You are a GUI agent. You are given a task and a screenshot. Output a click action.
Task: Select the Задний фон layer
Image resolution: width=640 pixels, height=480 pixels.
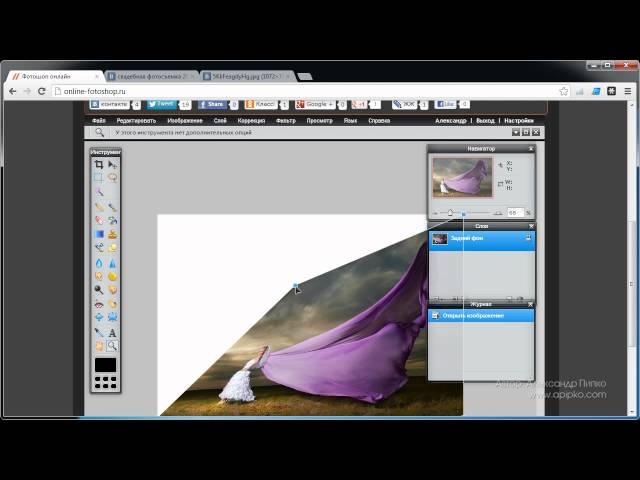point(482,240)
